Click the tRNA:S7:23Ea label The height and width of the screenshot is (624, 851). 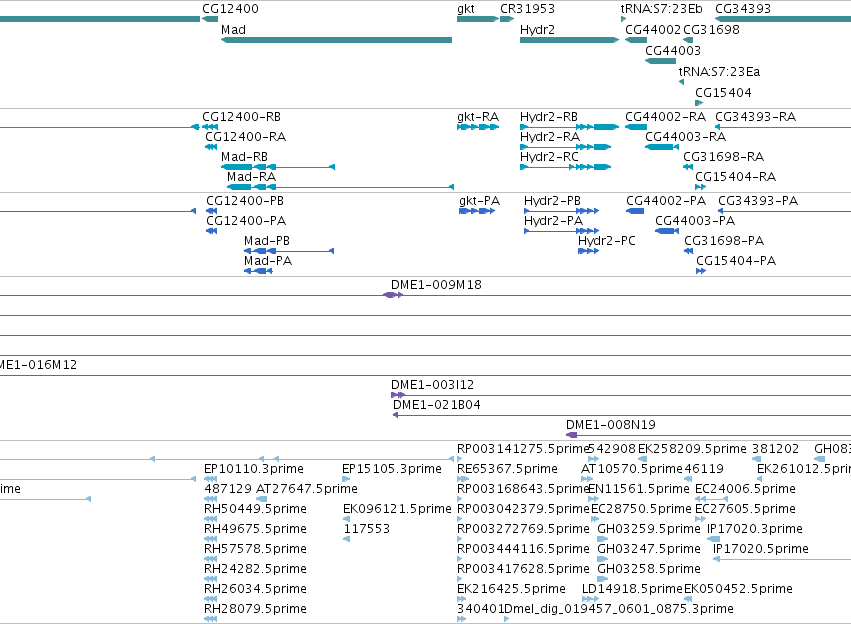click(x=719, y=72)
